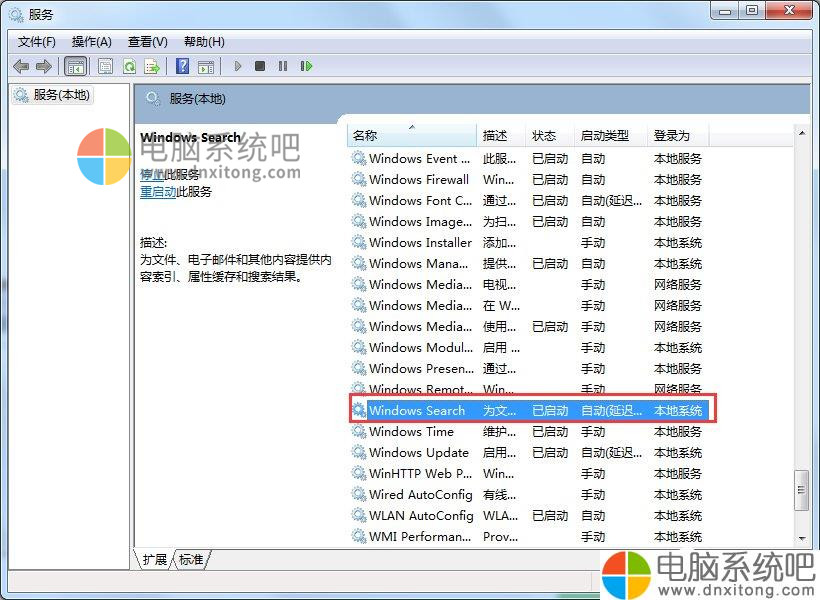The image size is (820, 600).
Task: Click the Export List toolbar icon
Action: (x=152, y=66)
